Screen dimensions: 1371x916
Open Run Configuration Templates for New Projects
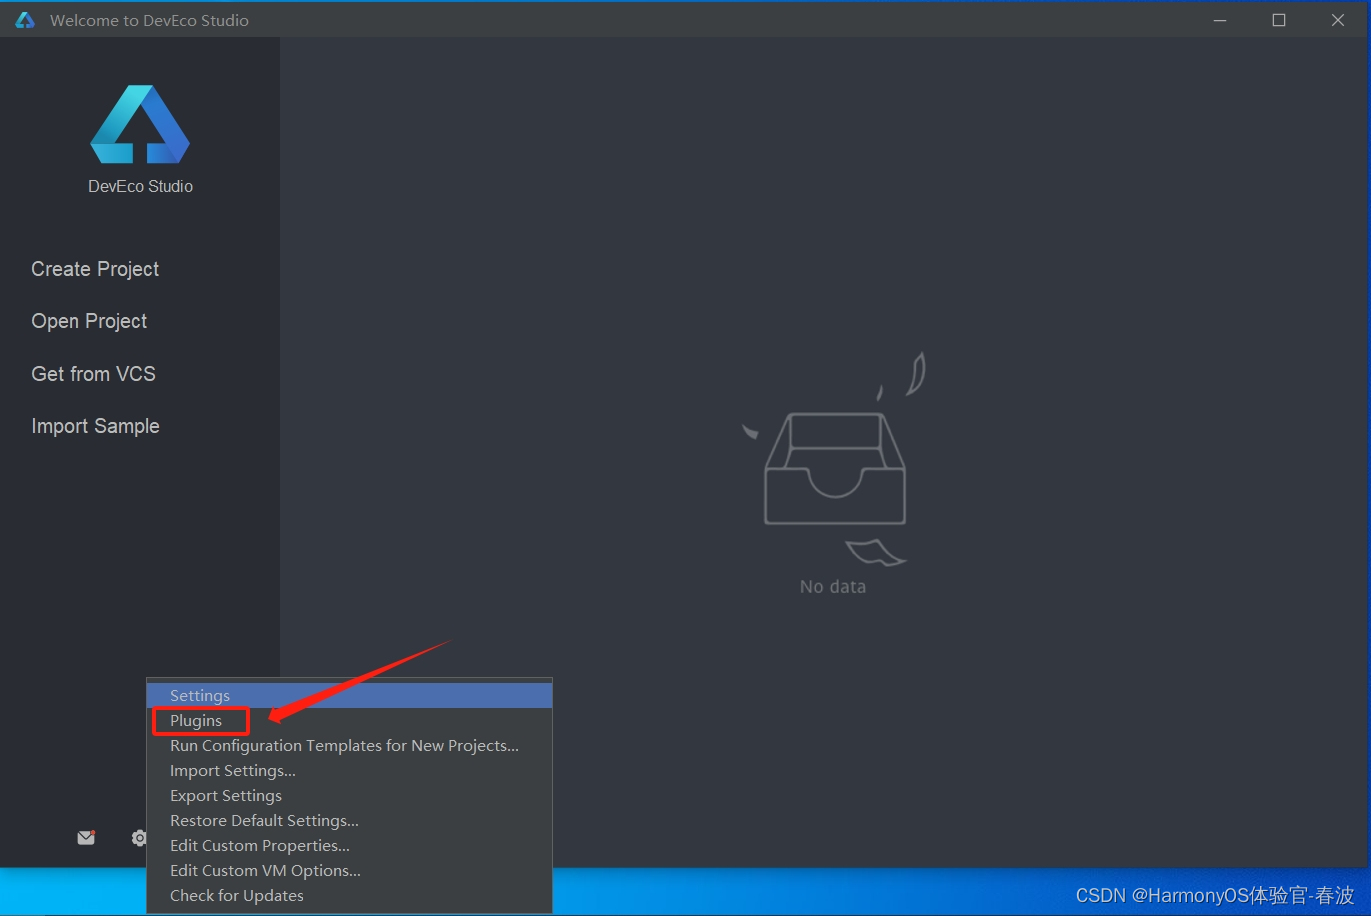pyautogui.click(x=349, y=745)
